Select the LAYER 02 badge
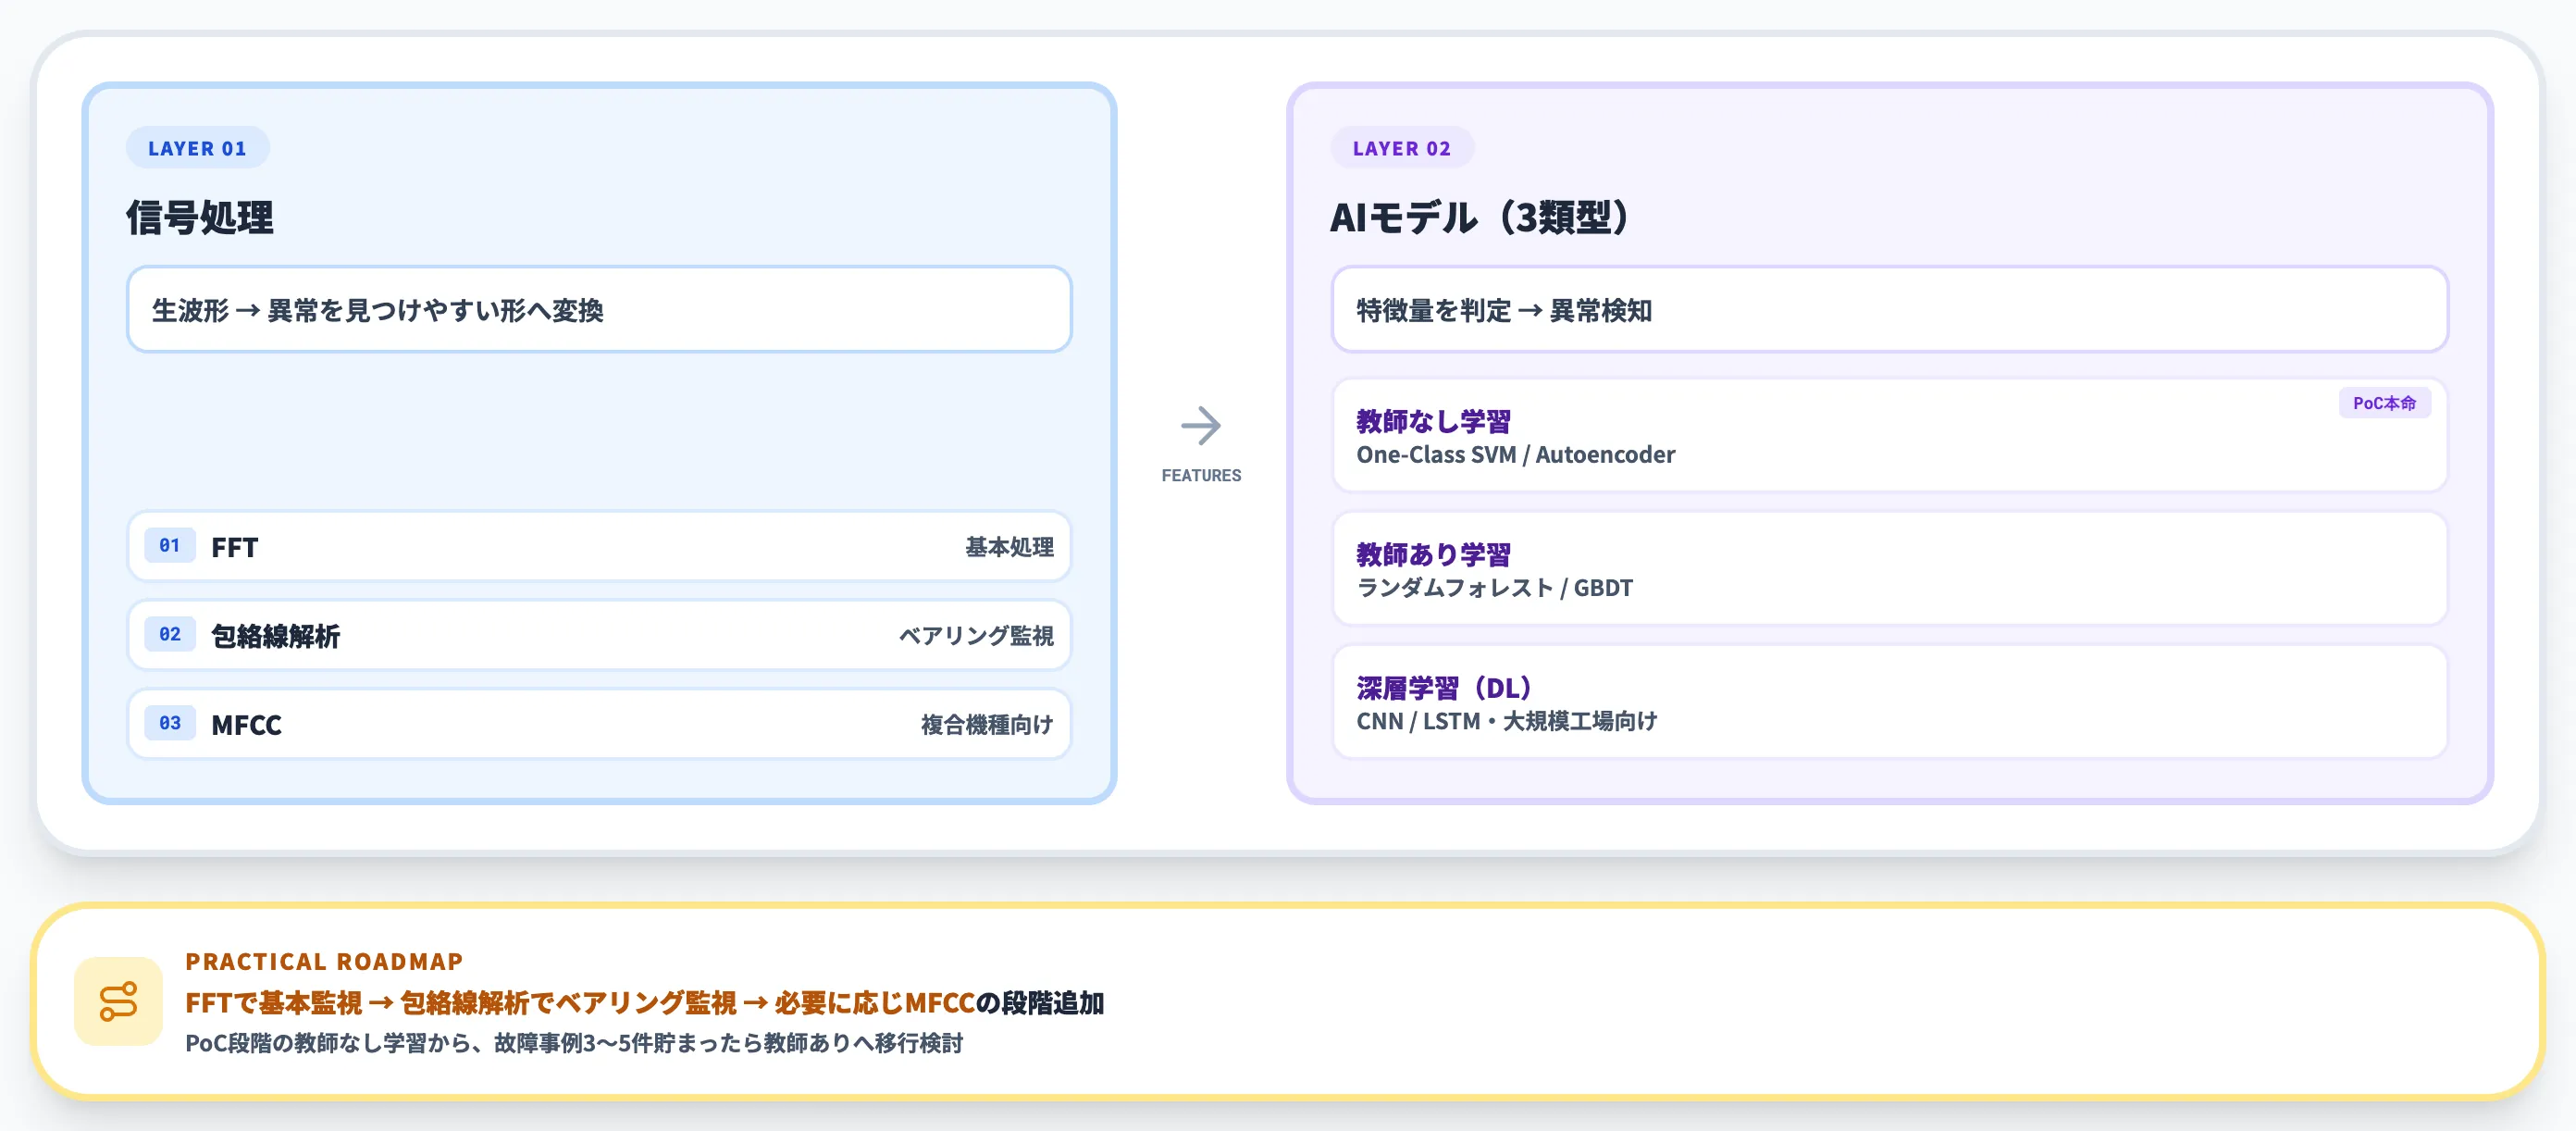The height and width of the screenshot is (1131, 2576). (x=1401, y=148)
